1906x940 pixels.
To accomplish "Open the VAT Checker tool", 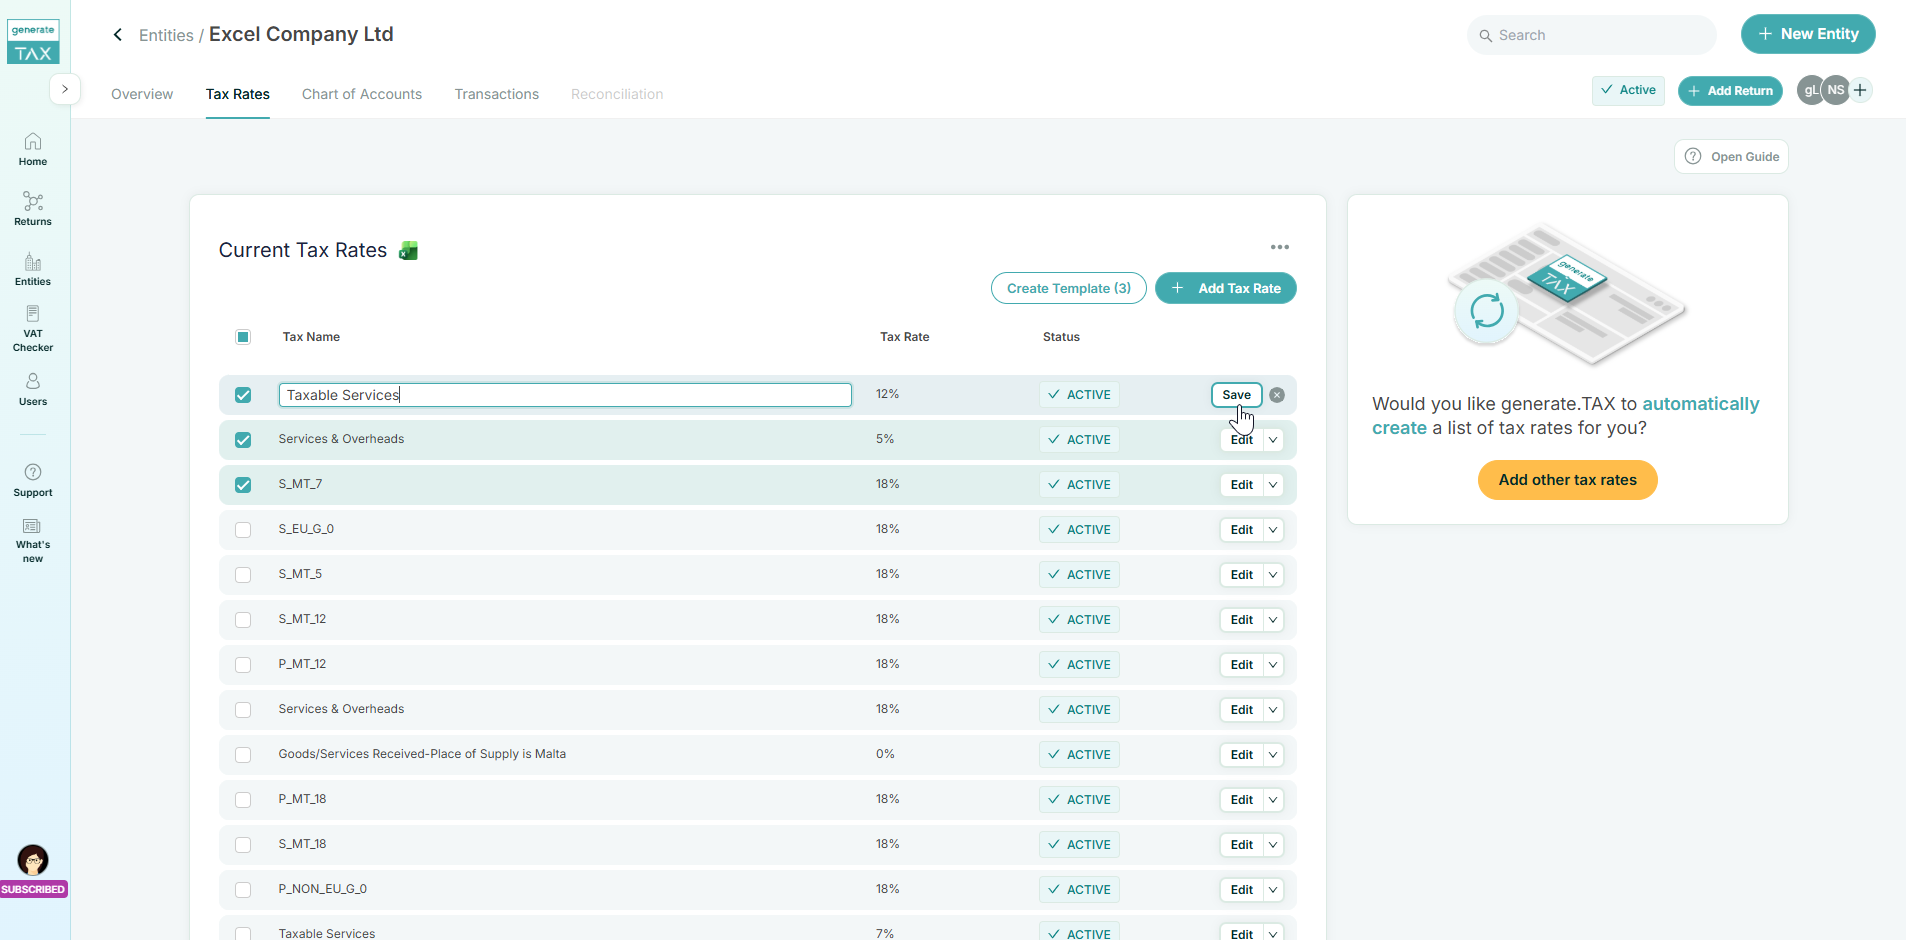I will [x=33, y=328].
